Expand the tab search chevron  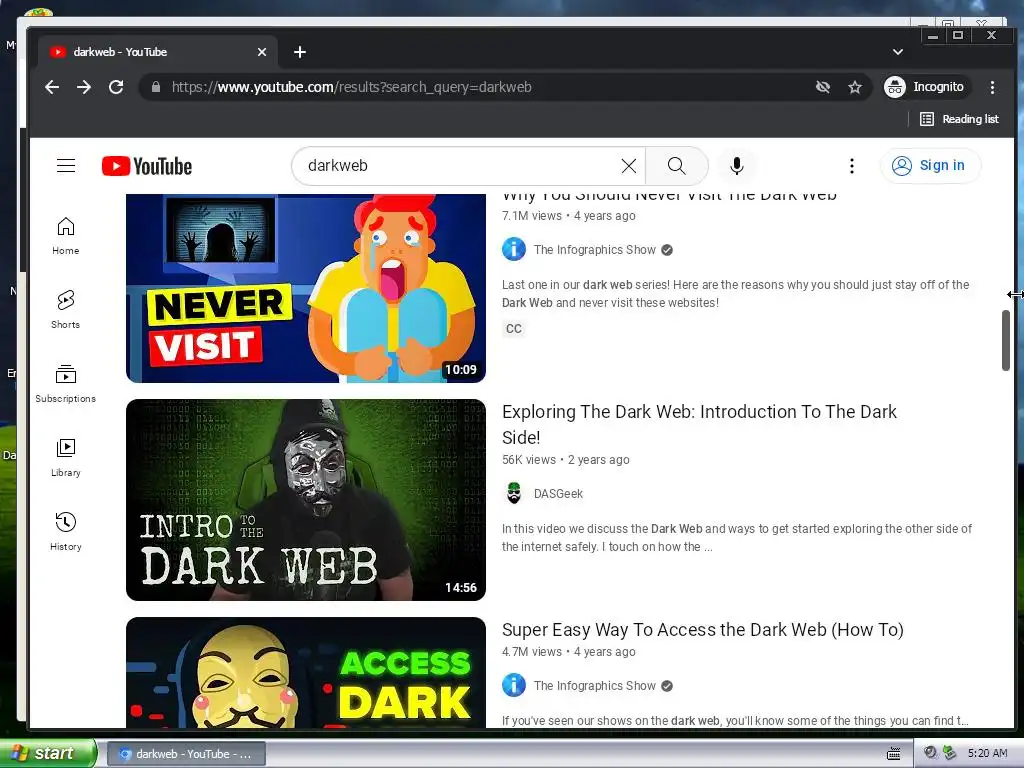[898, 52]
